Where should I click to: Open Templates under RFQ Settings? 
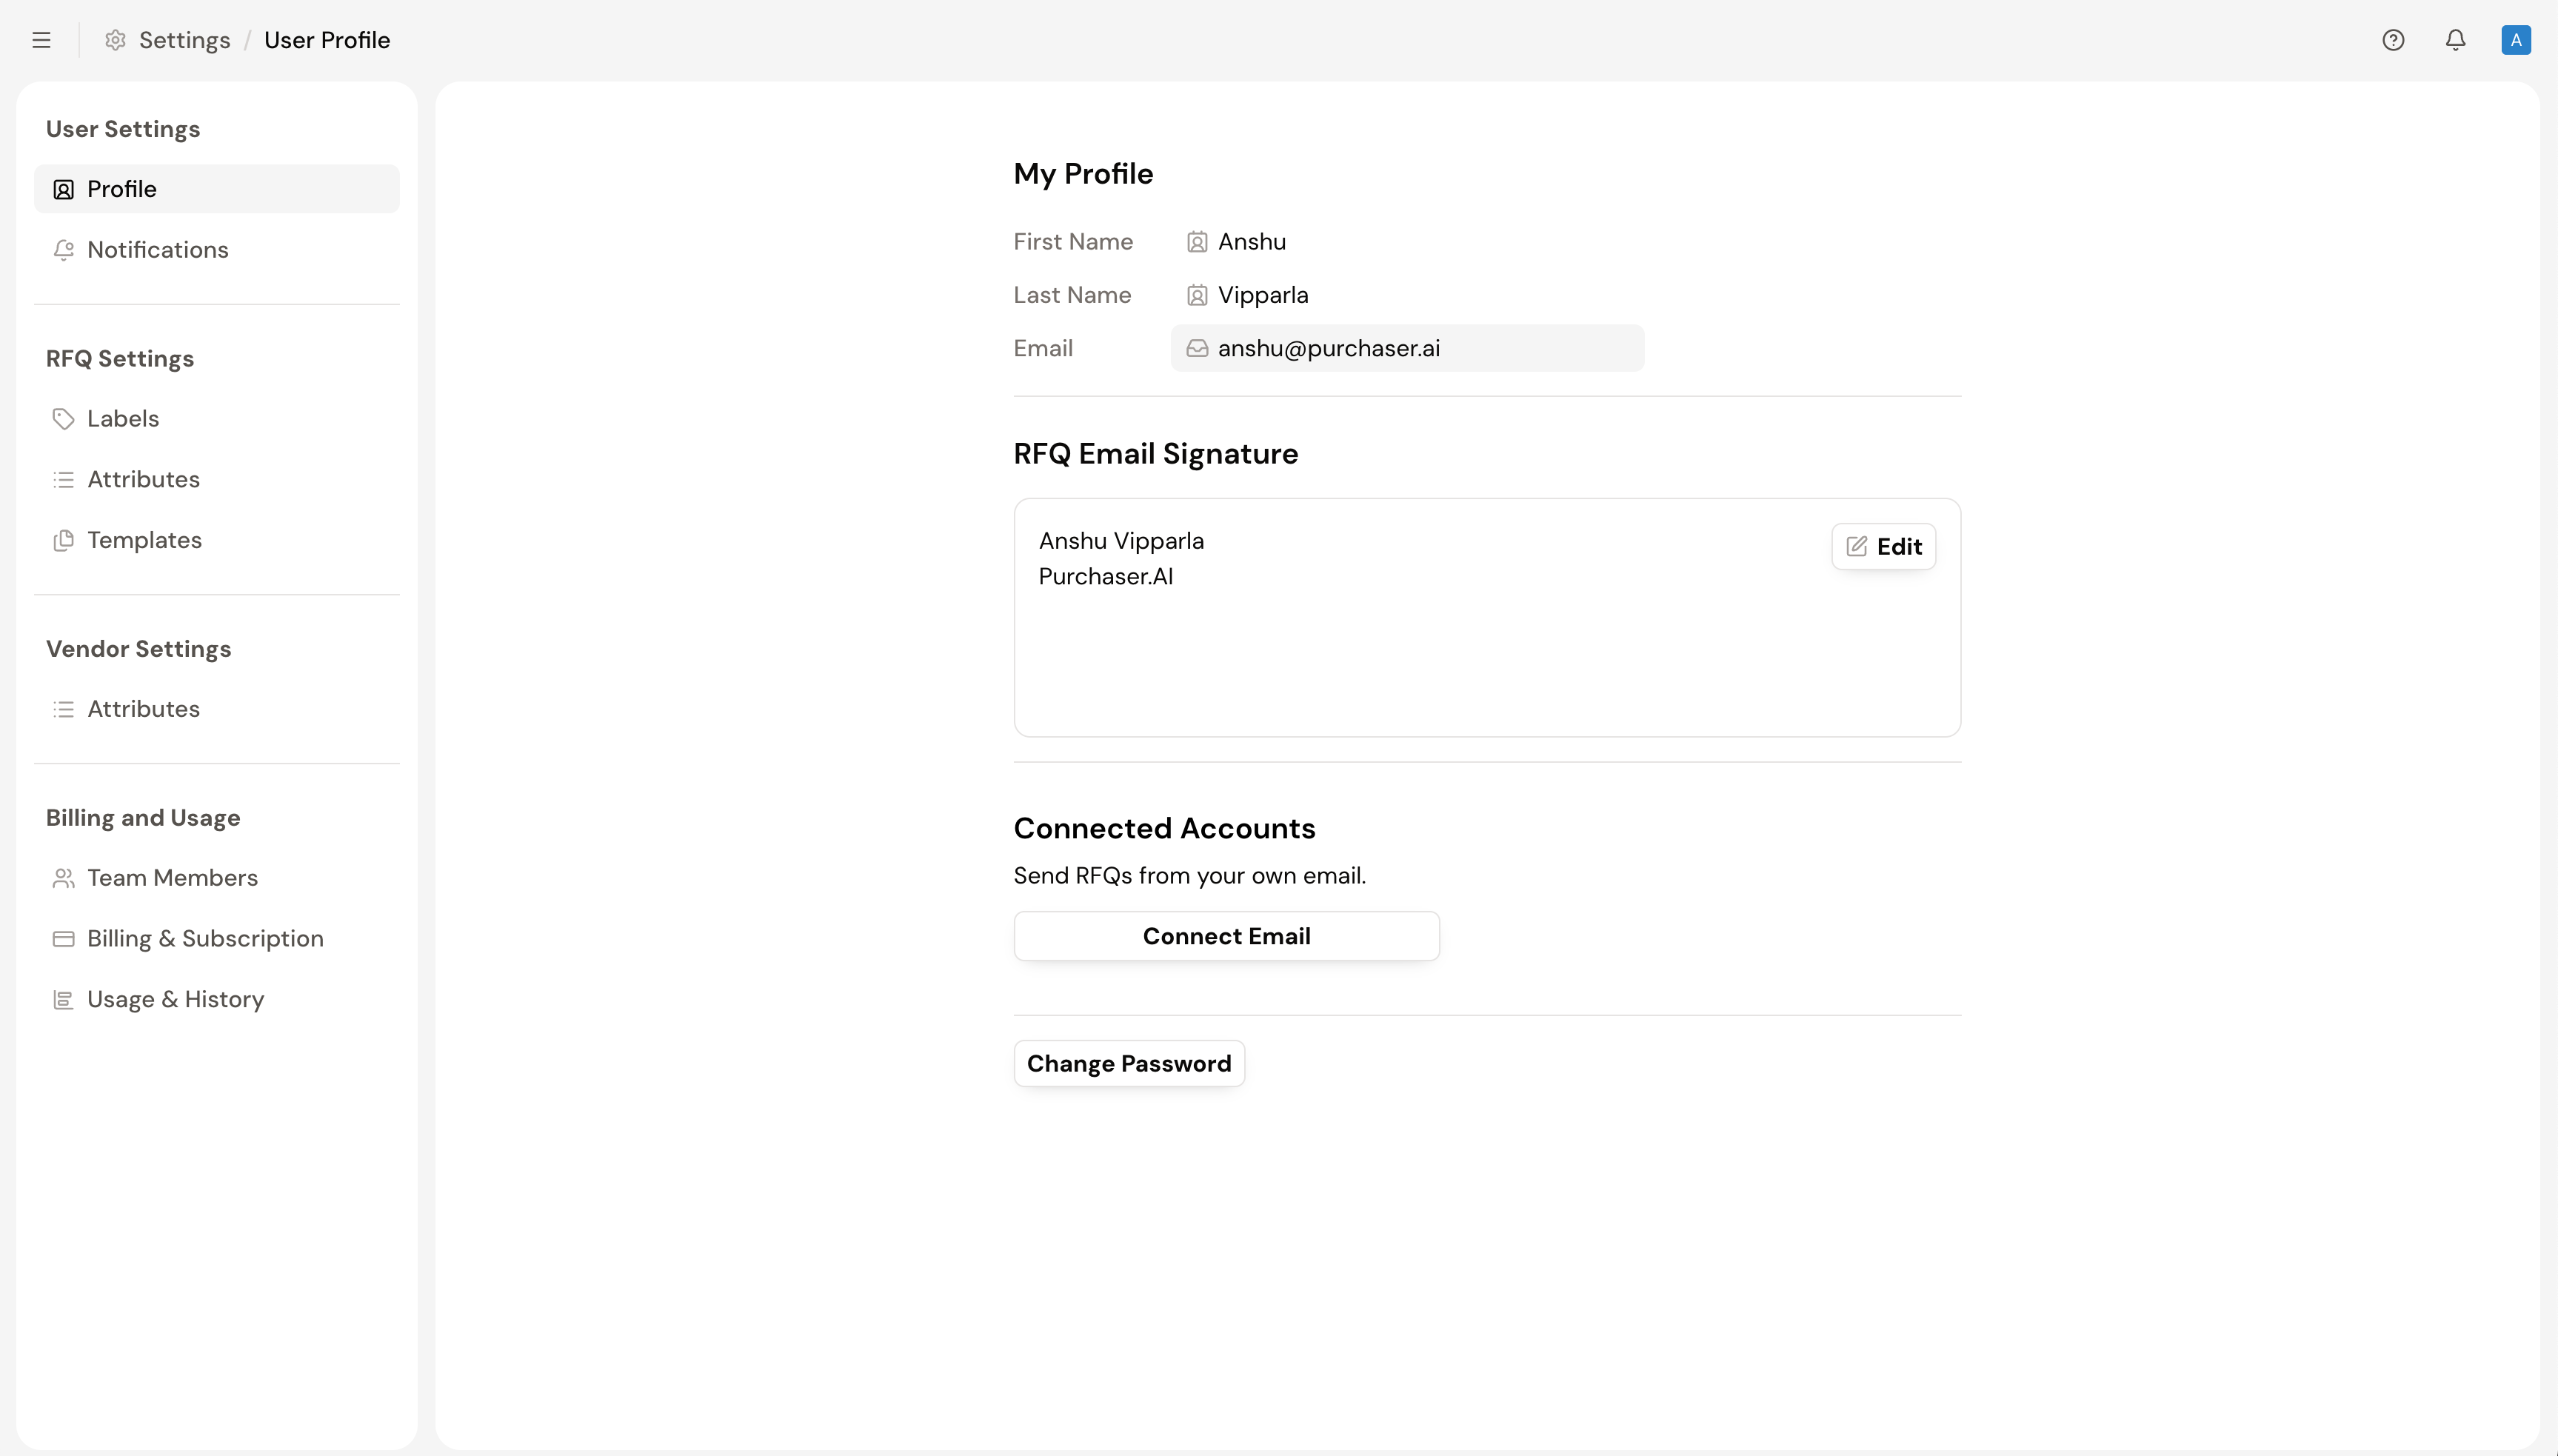(x=144, y=540)
